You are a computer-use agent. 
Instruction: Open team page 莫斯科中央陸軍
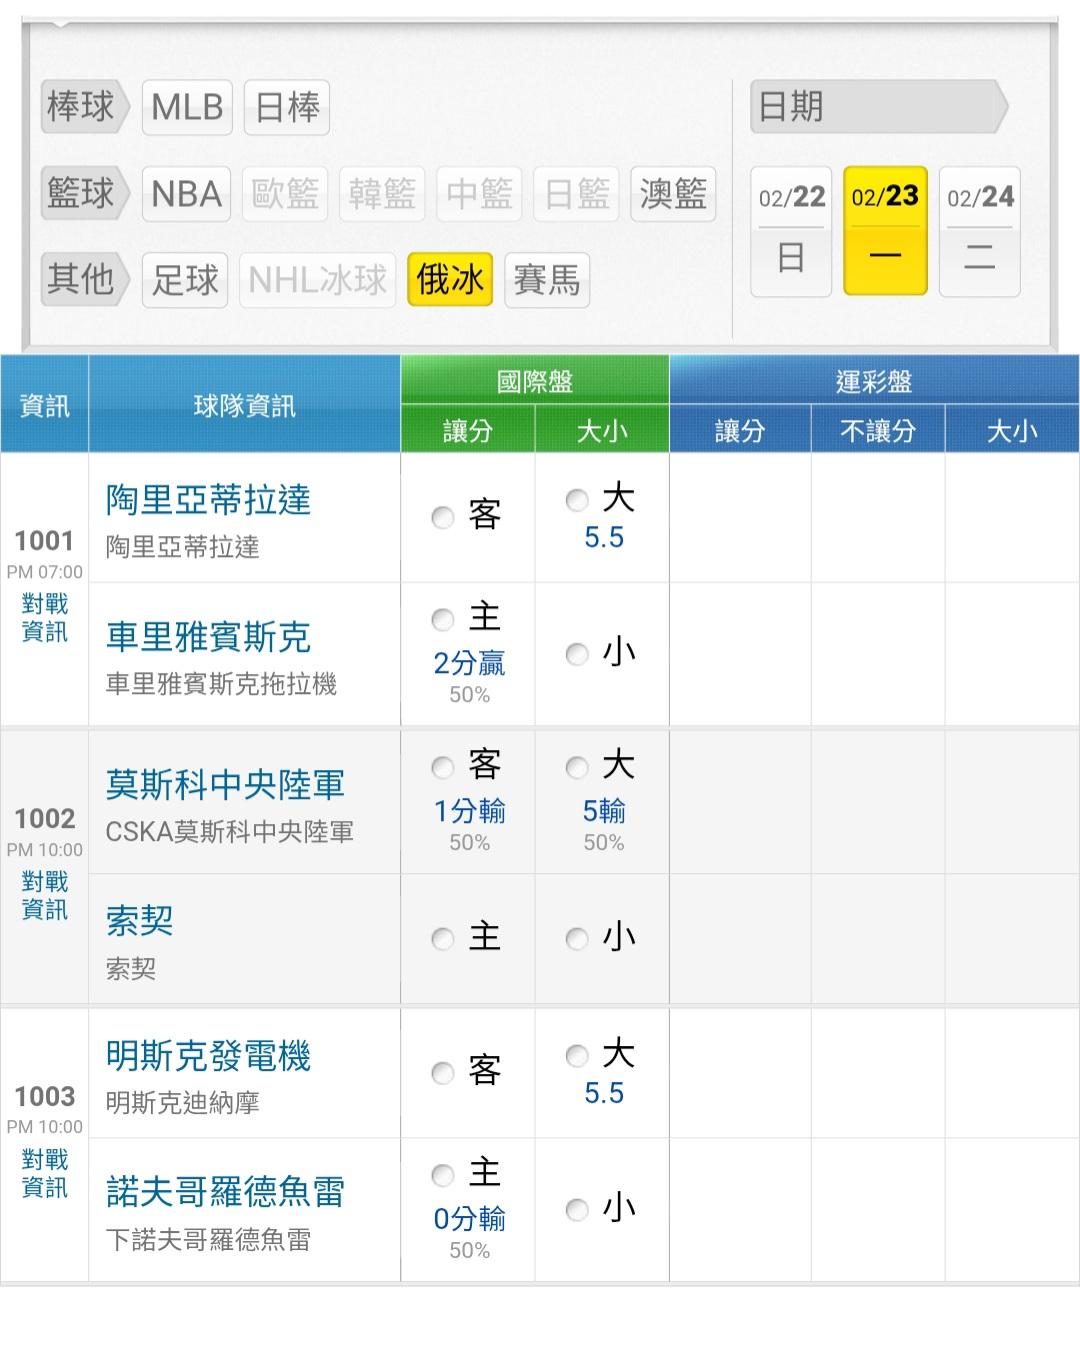click(x=225, y=785)
